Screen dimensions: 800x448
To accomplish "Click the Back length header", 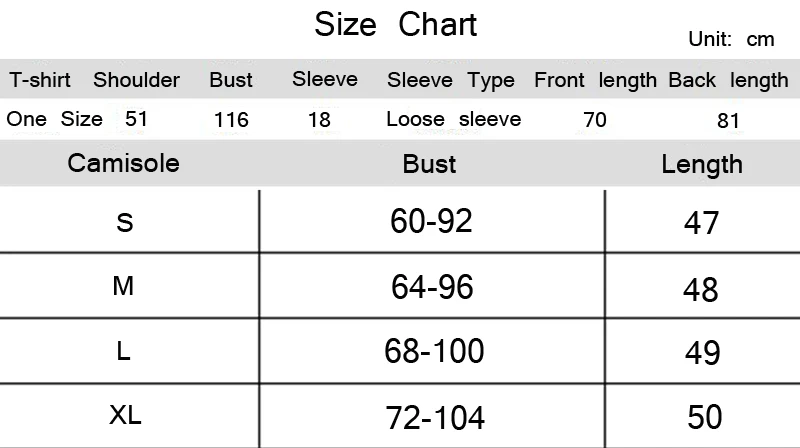I will 729,81.
